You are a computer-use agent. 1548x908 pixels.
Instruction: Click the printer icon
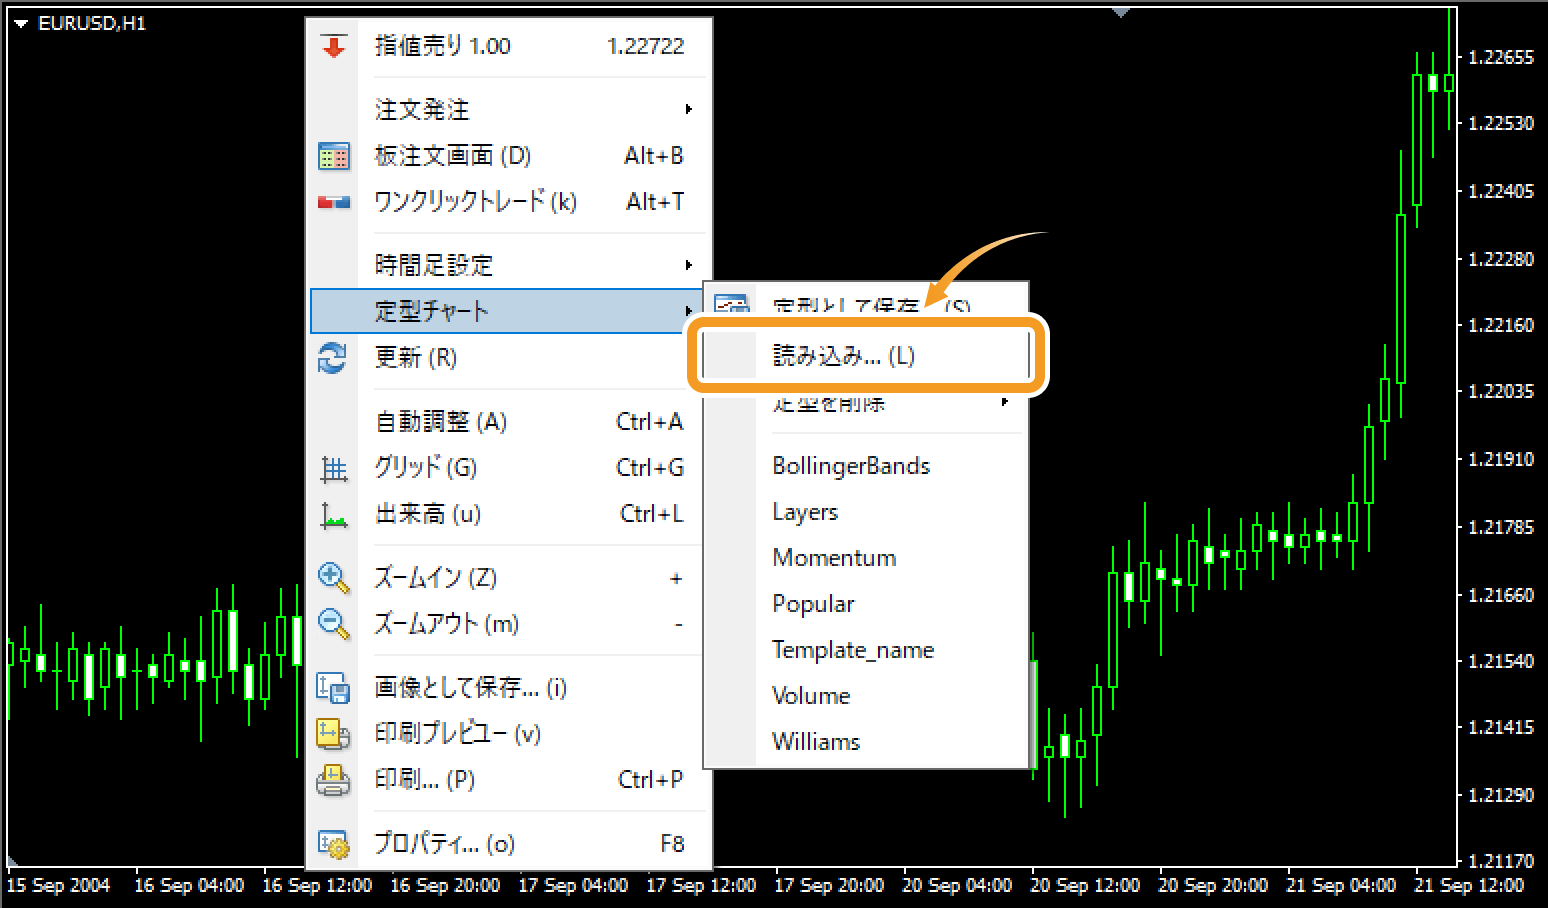coord(333,780)
